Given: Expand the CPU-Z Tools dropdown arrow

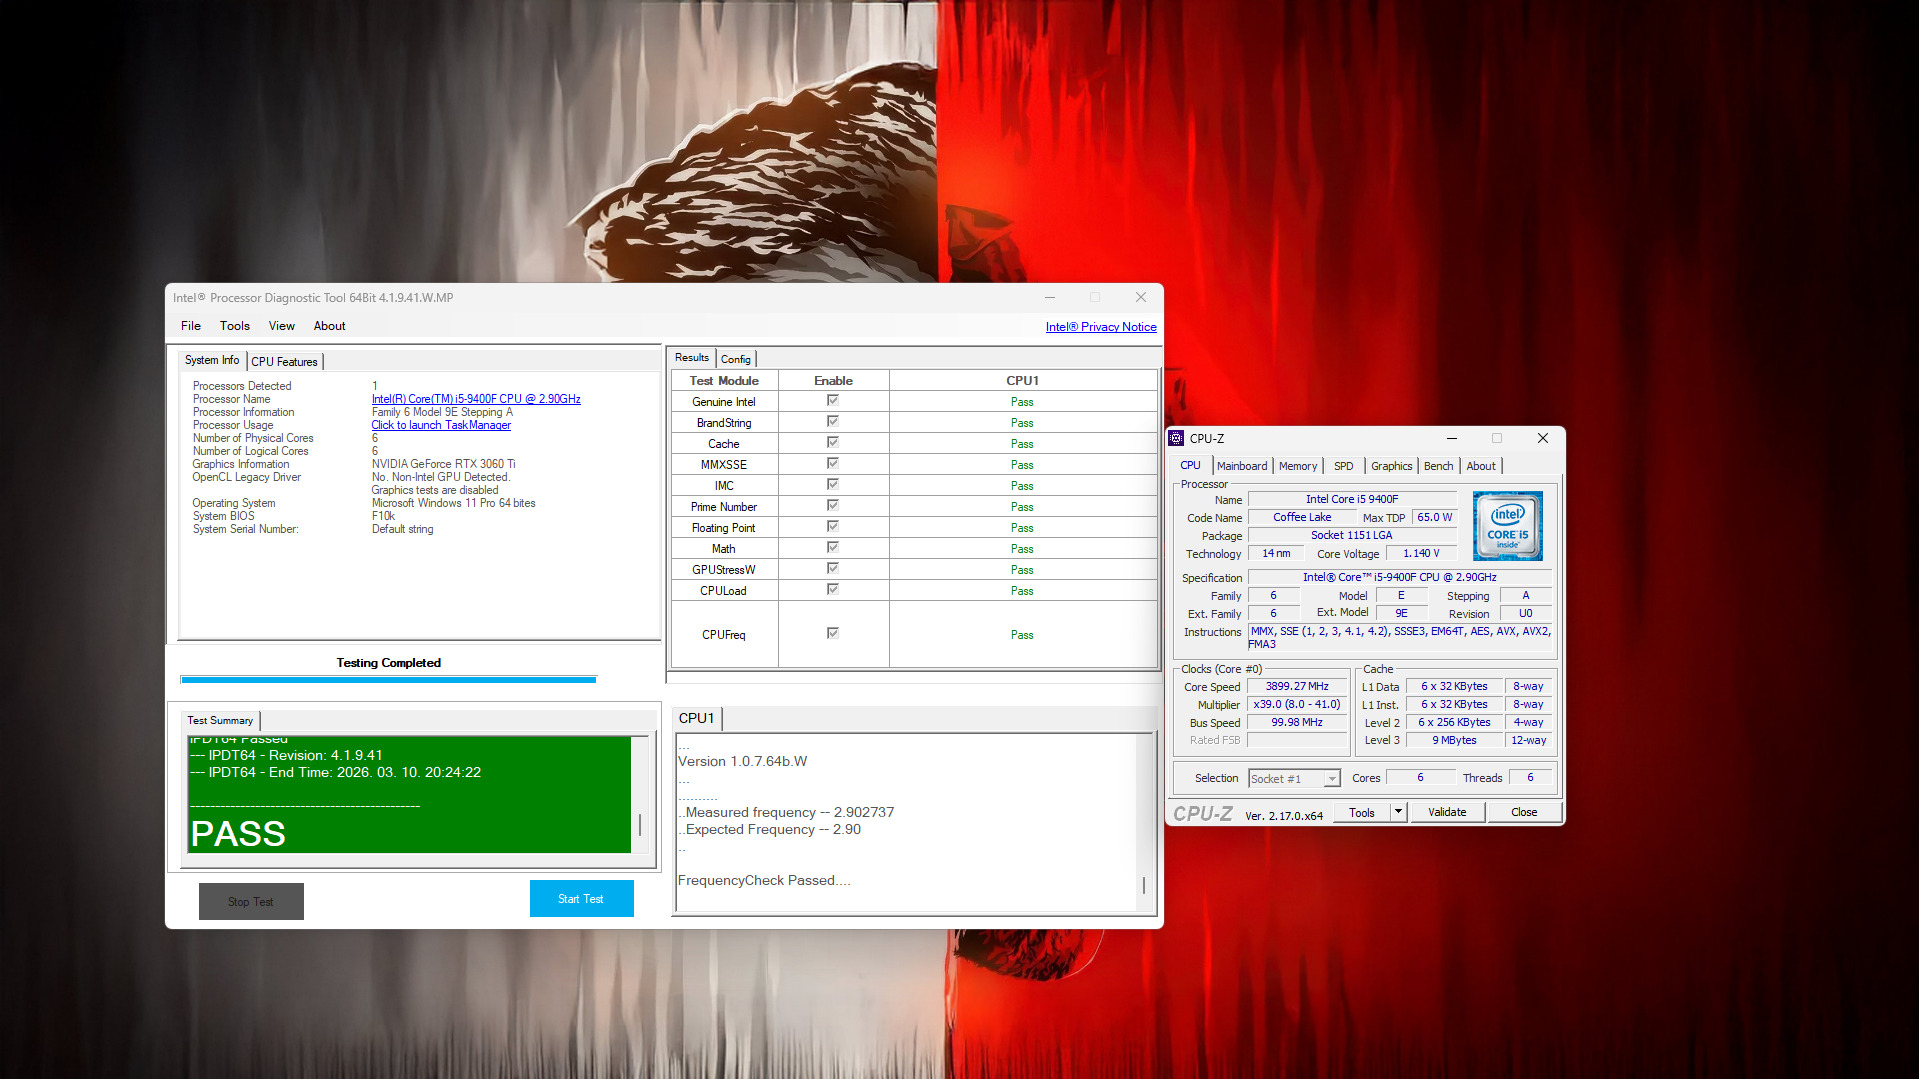Looking at the screenshot, I should click(1399, 812).
